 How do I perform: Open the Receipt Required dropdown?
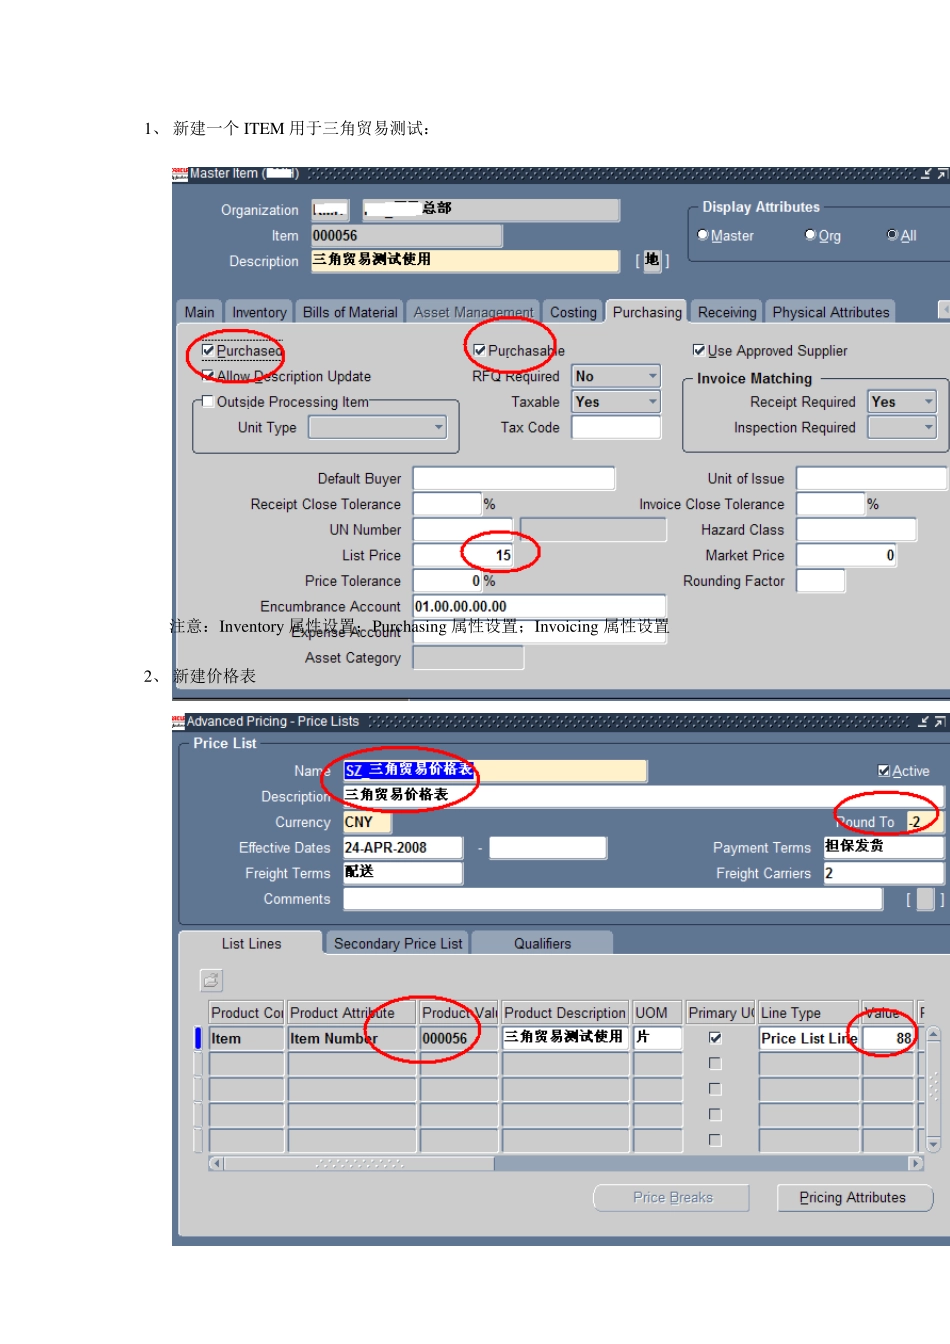pyautogui.click(x=928, y=402)
